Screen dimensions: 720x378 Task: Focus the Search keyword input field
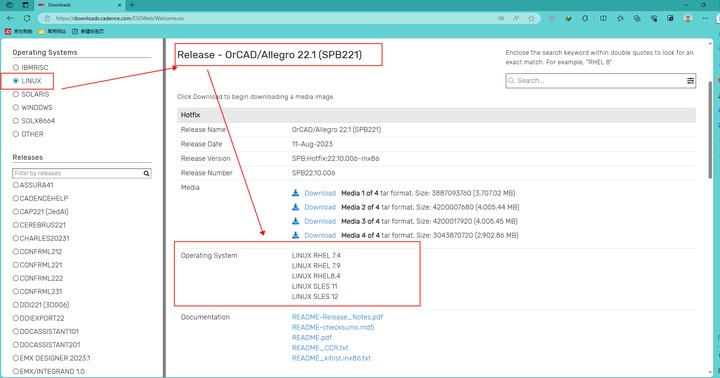click(596, 81)
